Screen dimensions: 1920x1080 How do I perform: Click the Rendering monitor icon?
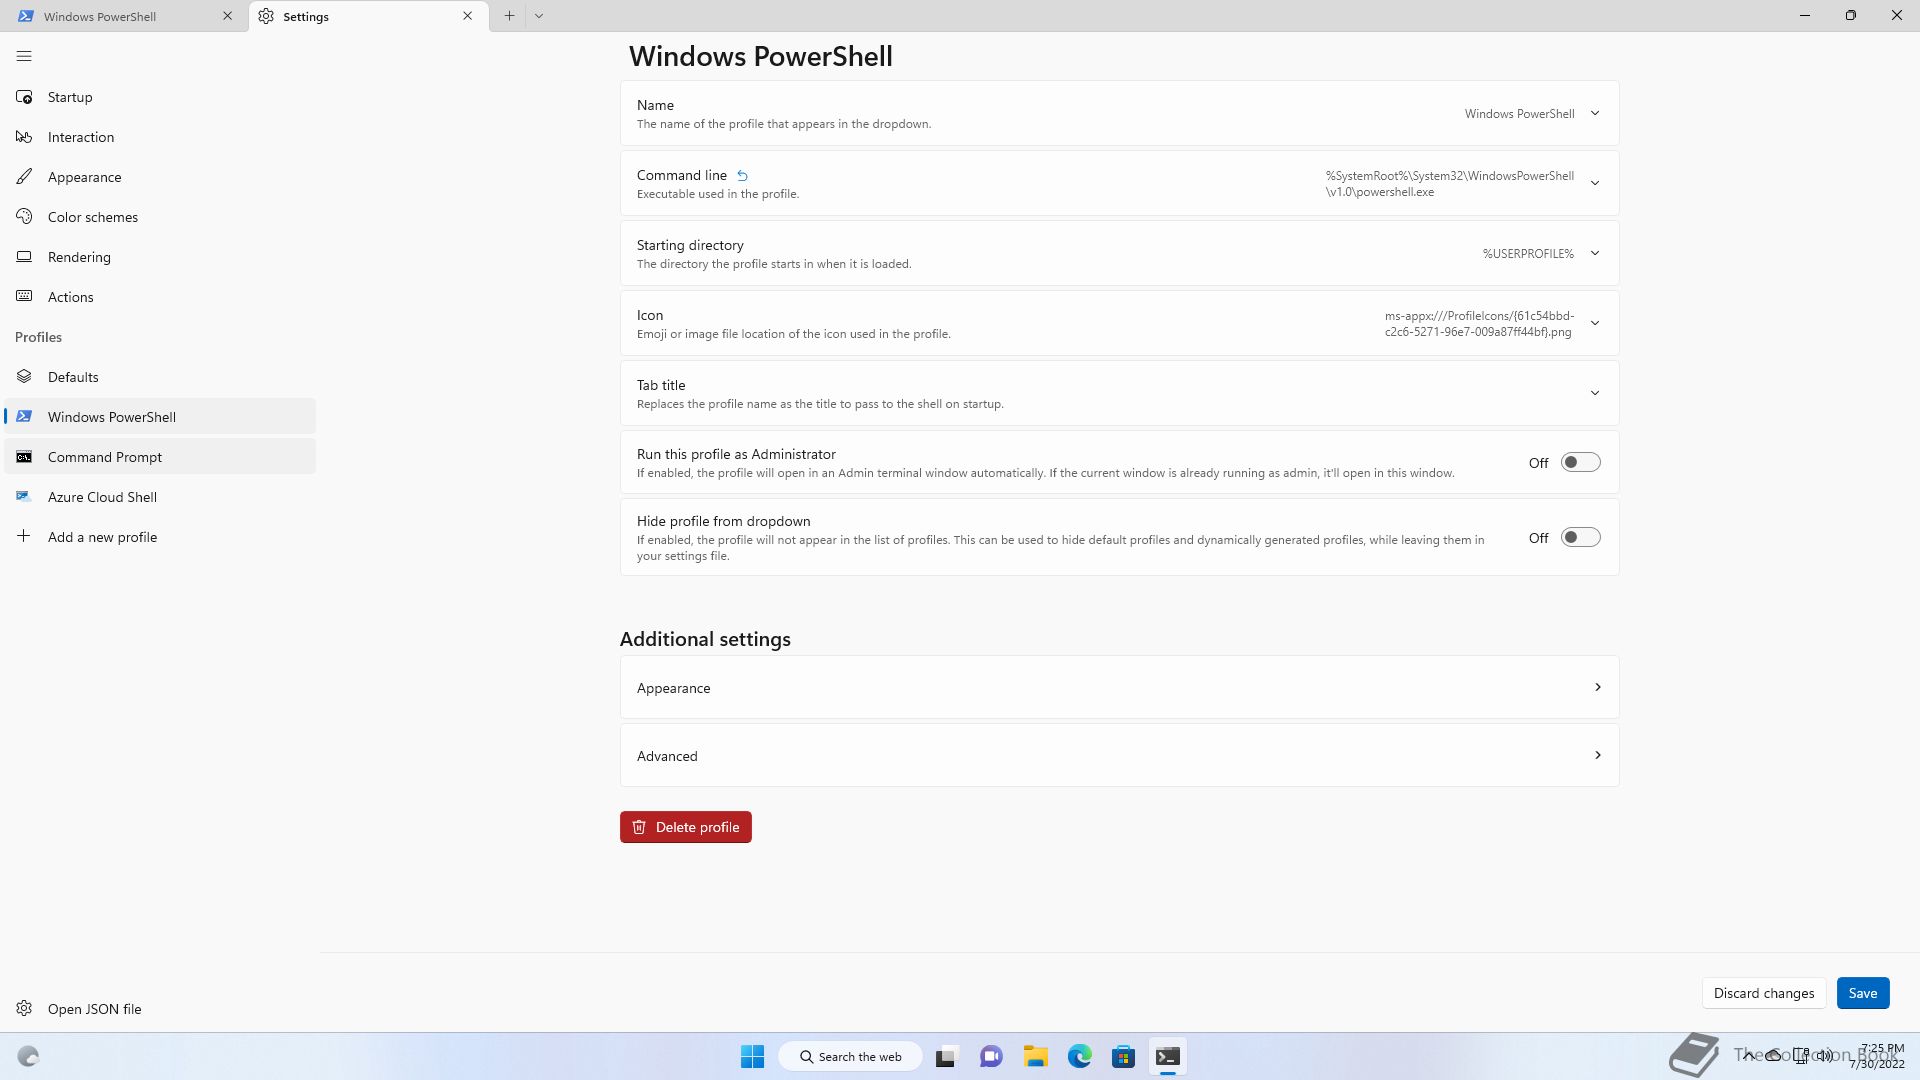(x=24, y=257)
